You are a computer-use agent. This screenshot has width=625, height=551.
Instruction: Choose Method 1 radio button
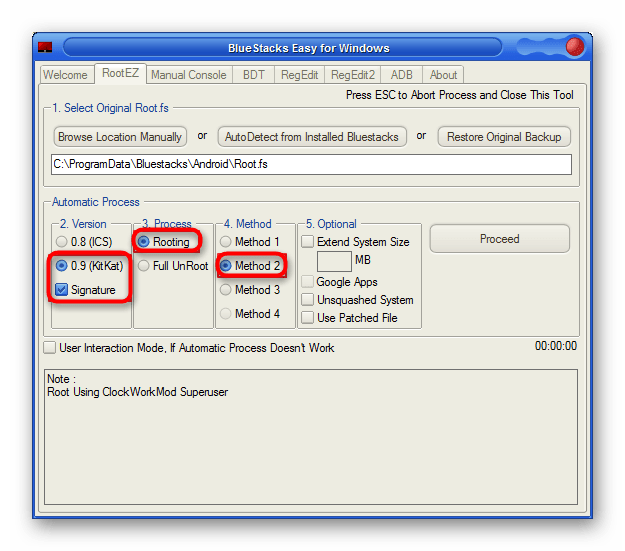click(x=250, y=242)
